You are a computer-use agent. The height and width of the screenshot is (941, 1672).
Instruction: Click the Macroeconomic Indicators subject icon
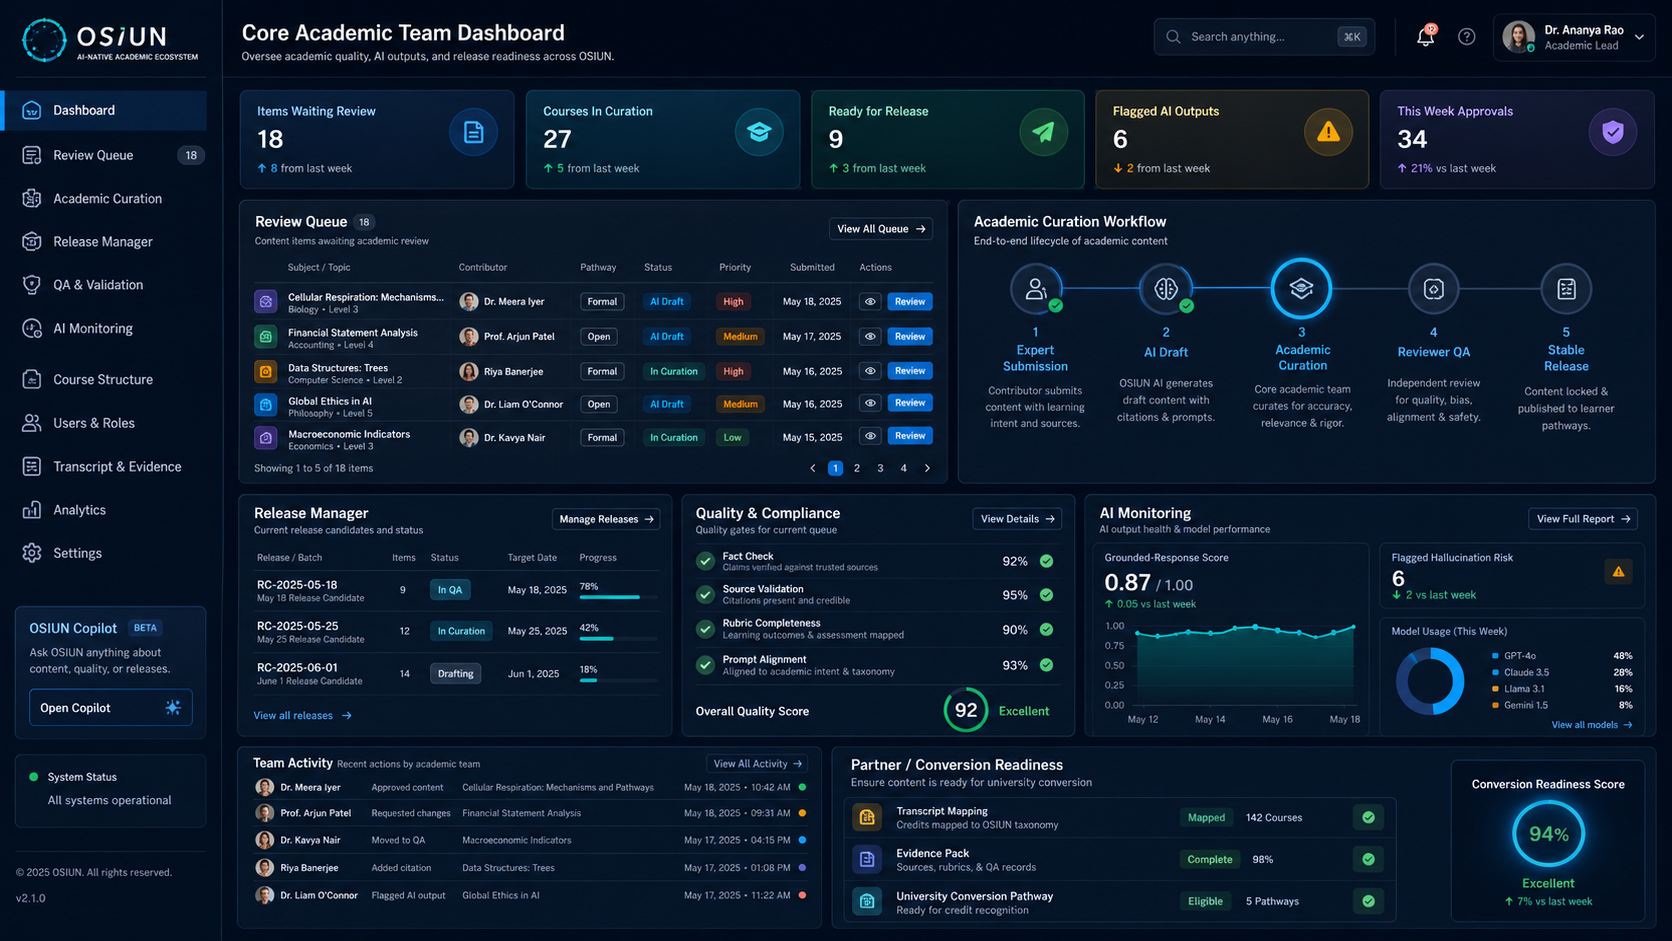(x=266, y=438)
